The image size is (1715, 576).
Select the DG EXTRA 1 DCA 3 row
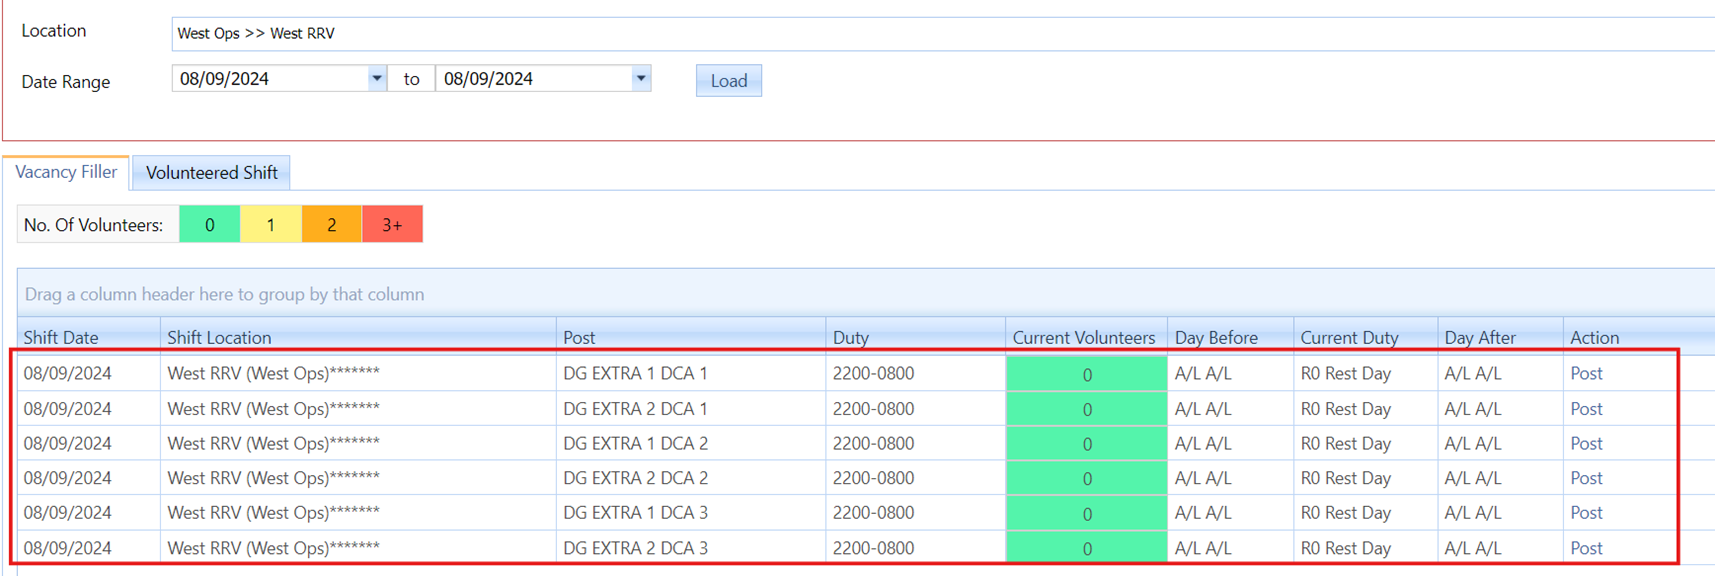click(x=635, y=513)
